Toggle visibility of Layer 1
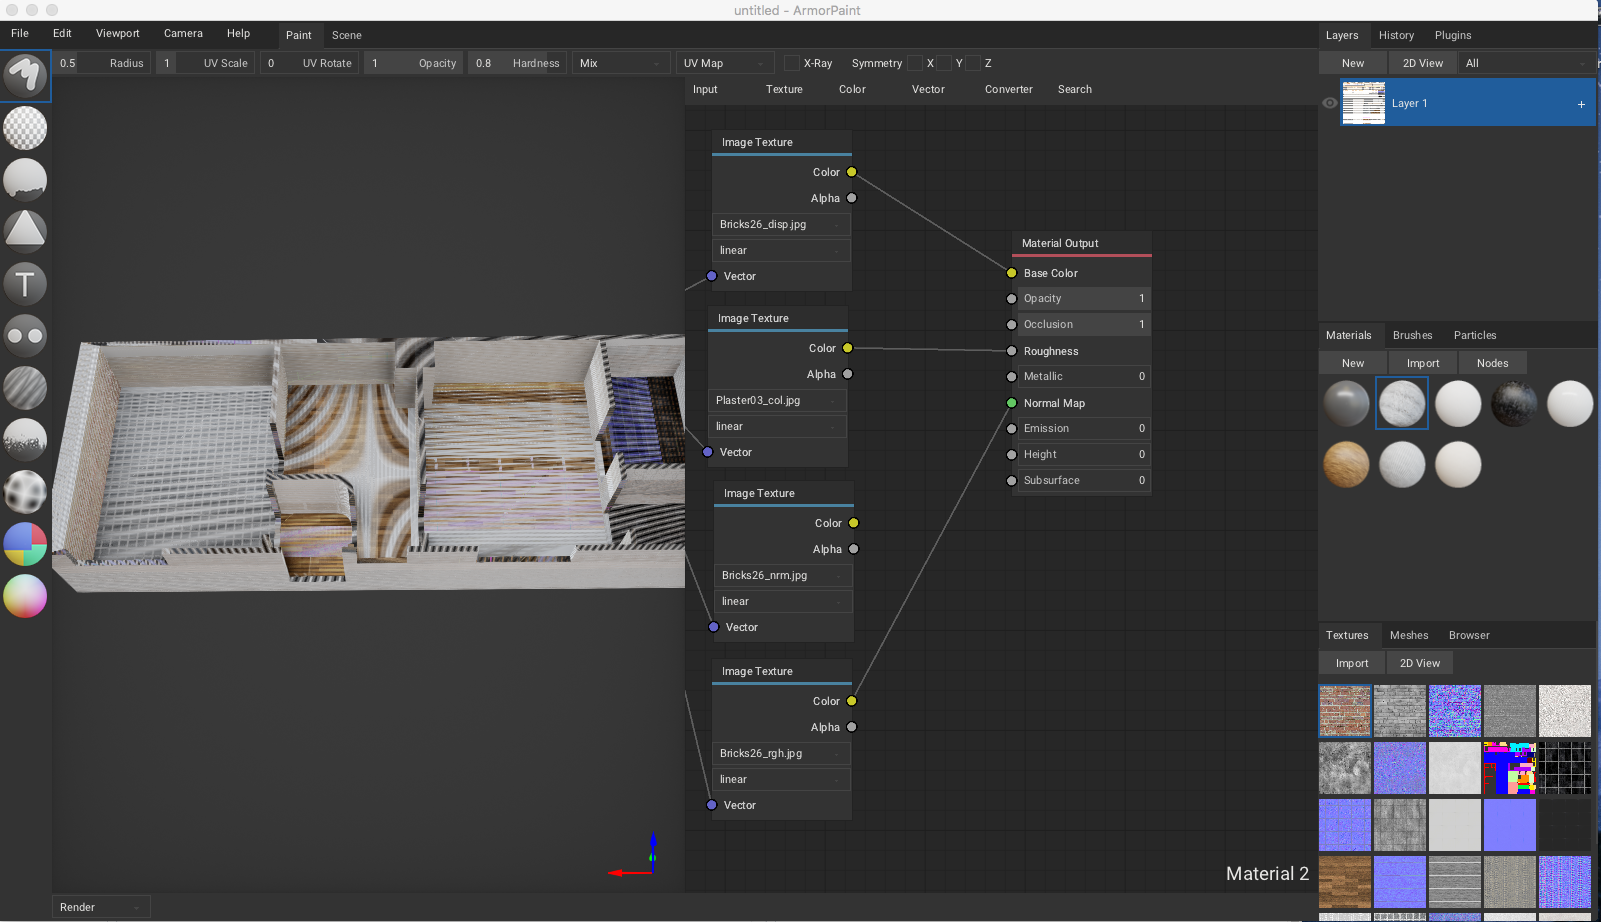The height and width of the screenshot is (922, 1601). click(x=1330, y=102)
